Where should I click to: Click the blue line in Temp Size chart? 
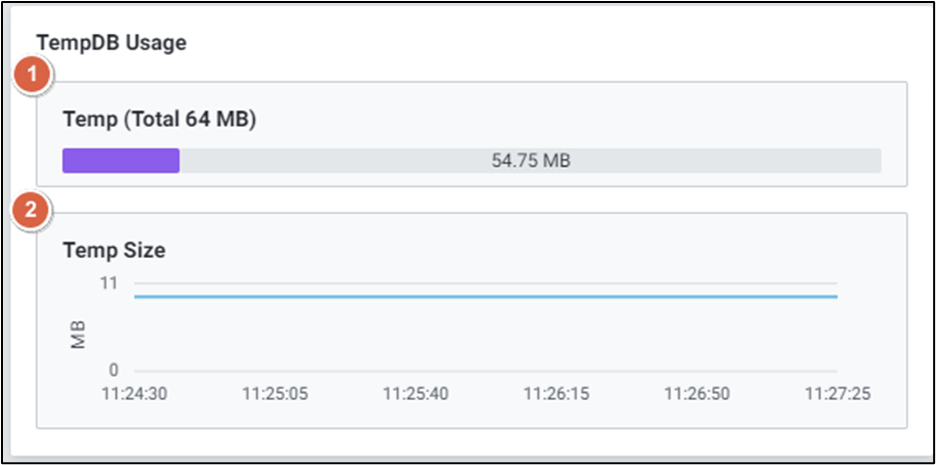(x=485, y=296)
